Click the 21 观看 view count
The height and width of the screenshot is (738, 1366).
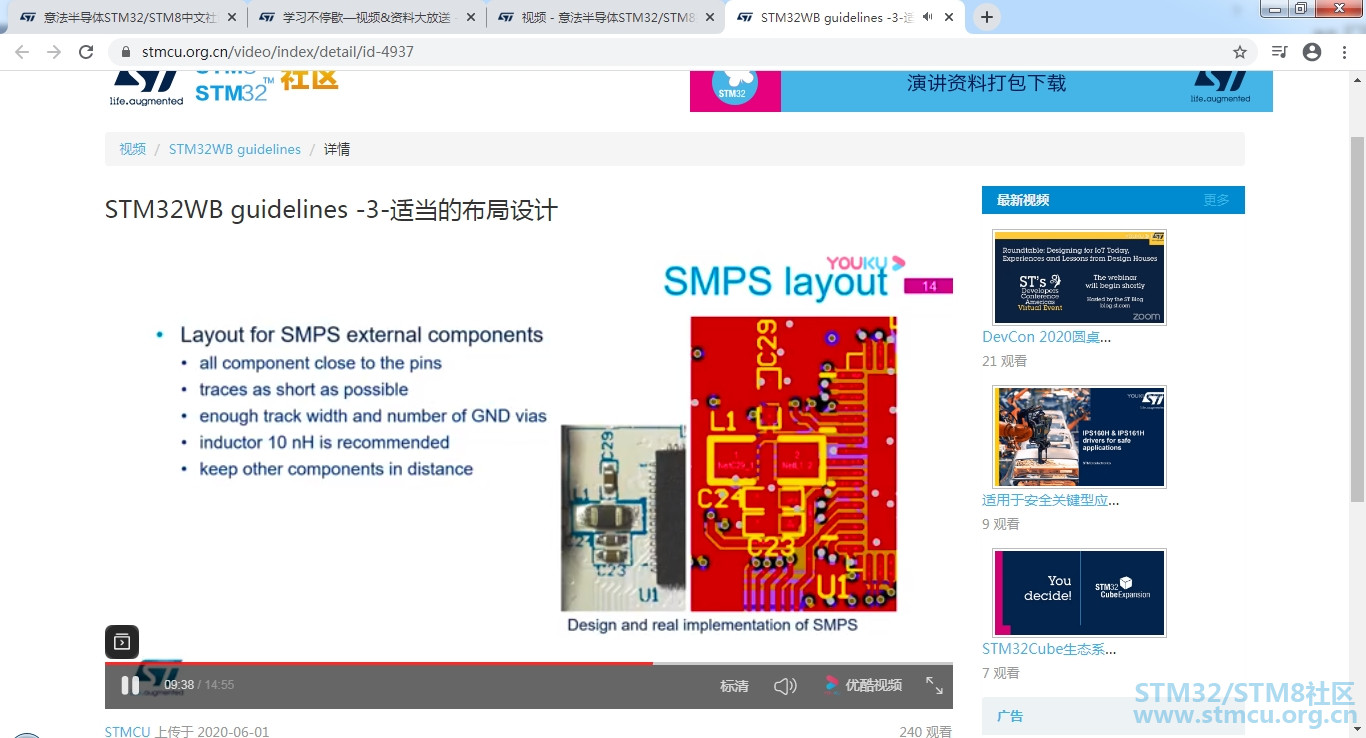click(1004, 361)
